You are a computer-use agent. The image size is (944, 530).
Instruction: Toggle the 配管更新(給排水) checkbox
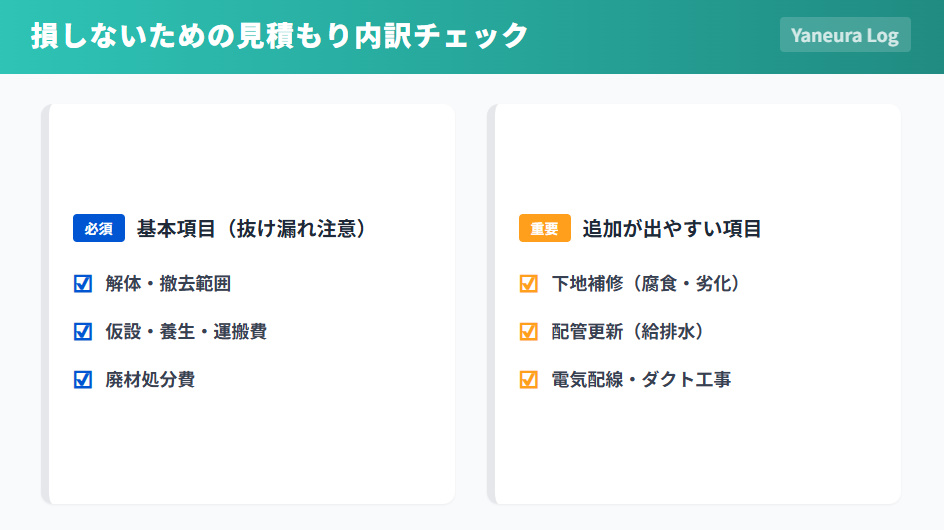pyautogui.click(x=529, y=332)
